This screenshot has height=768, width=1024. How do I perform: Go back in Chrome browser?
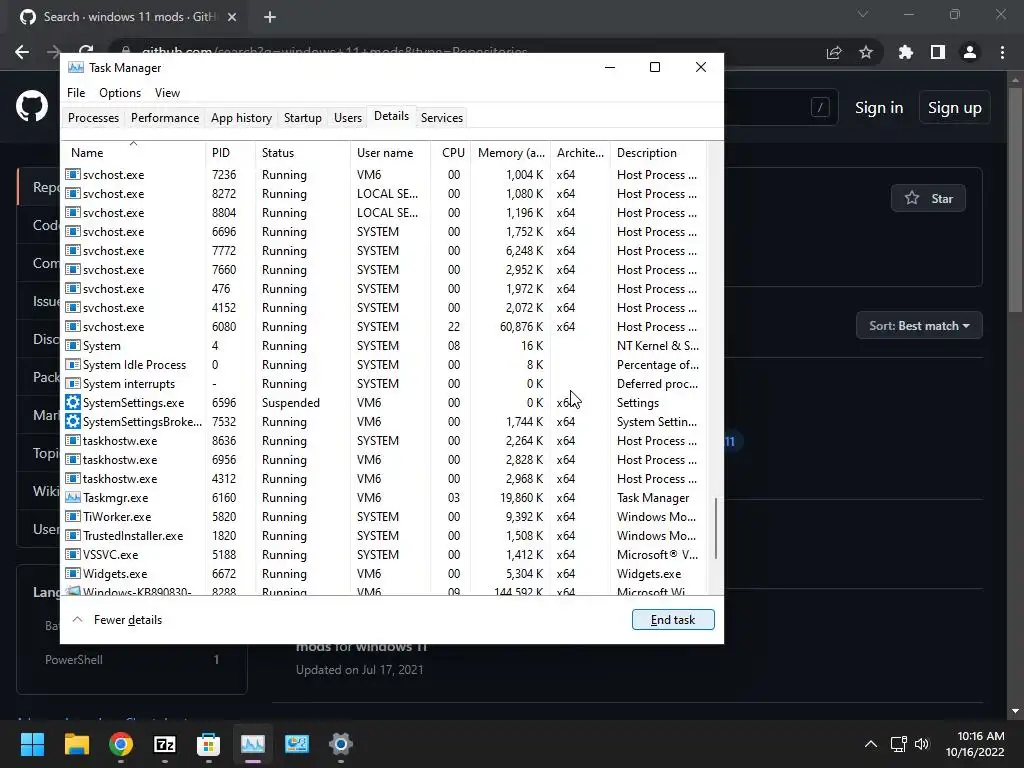tap(22, 52)
